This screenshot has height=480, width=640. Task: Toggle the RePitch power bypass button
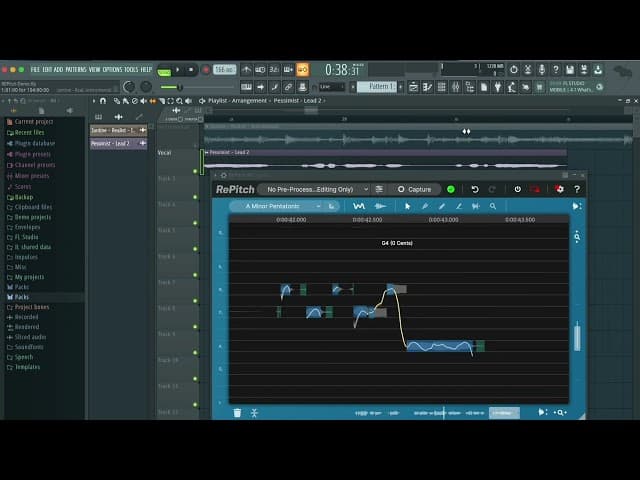517,189
